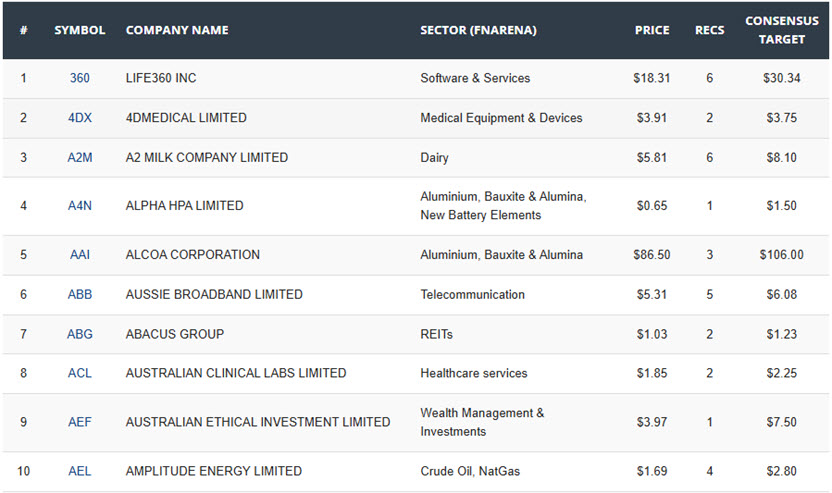
Task: Click the $106.00 consensus target
Action: click(x=782, y=255)
